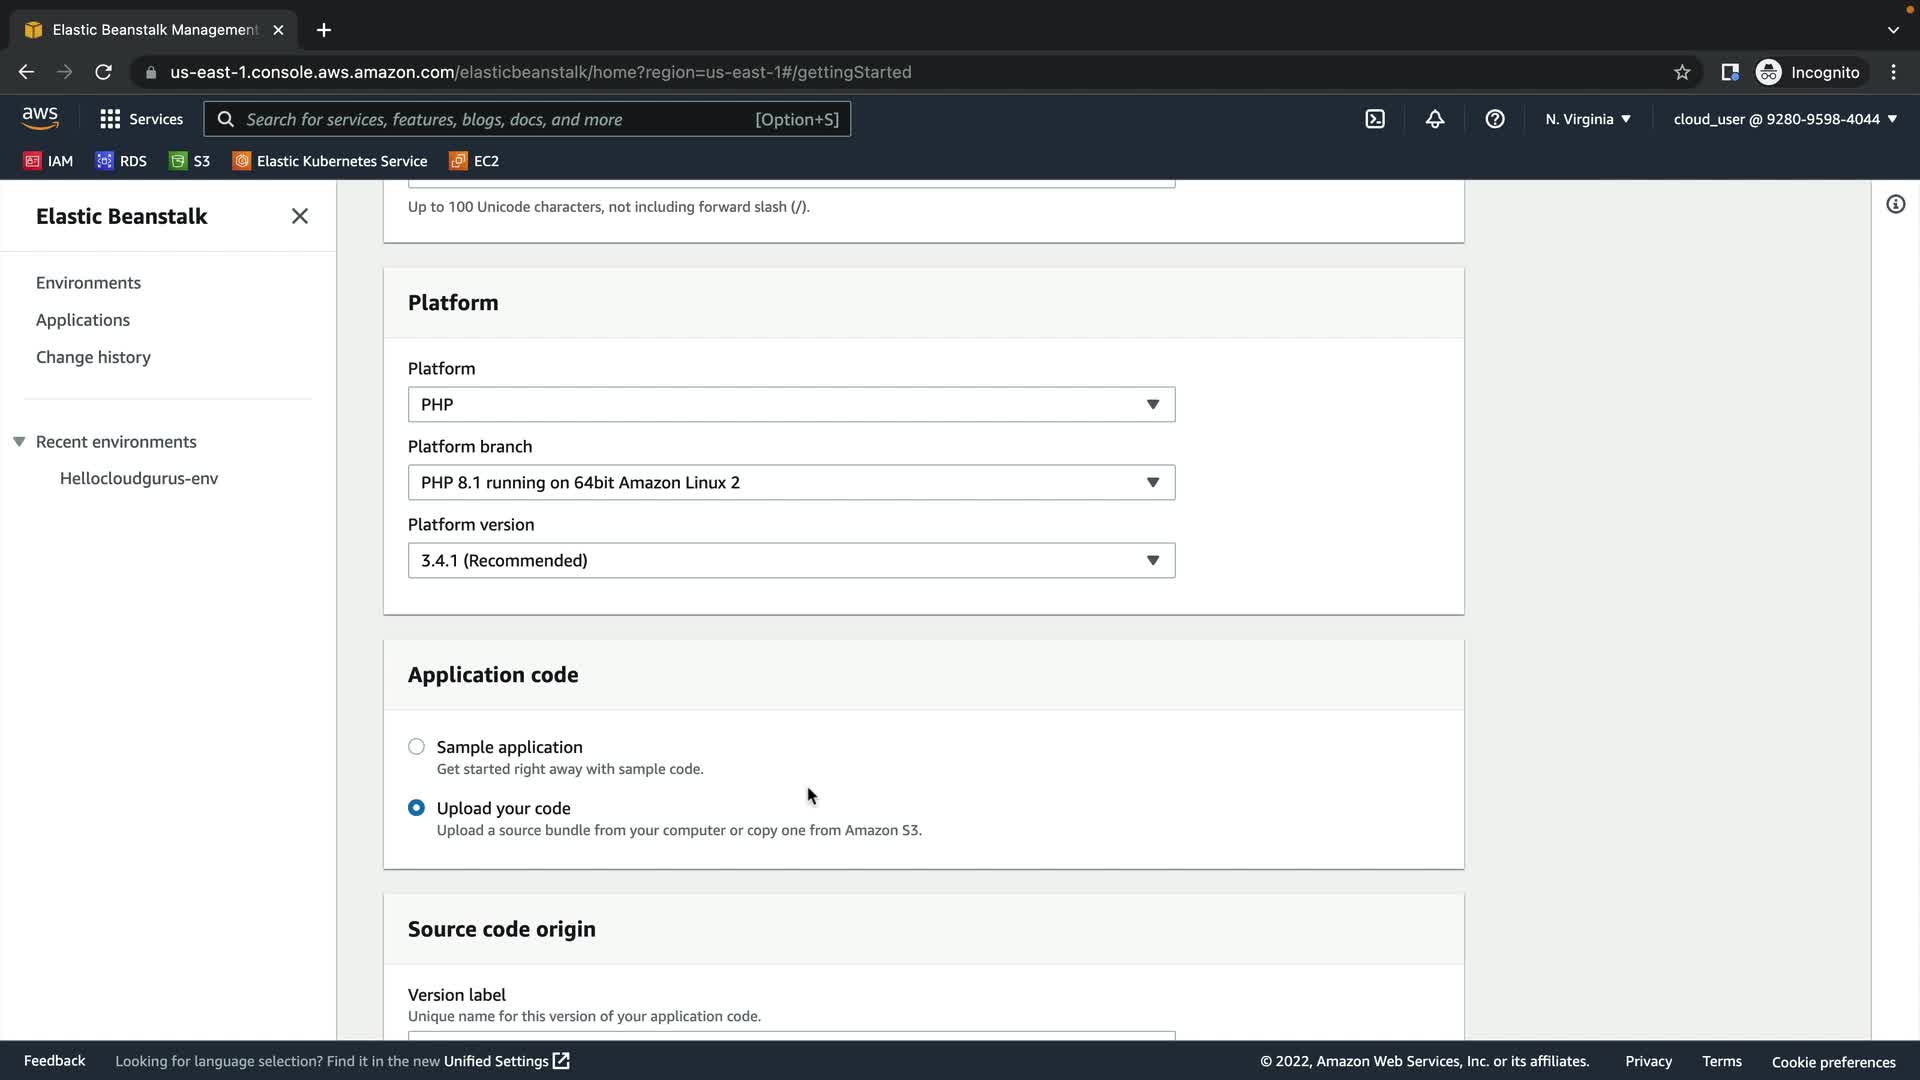Click the AWS logo home icon
The height and width of the screenshot is (1080, 1920).
(x=40, y=118)
